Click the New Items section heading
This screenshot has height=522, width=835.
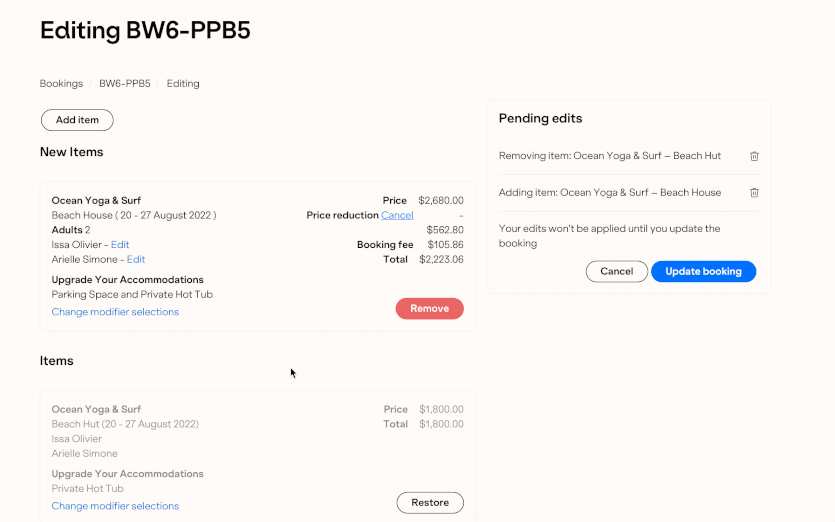point(71,152)
